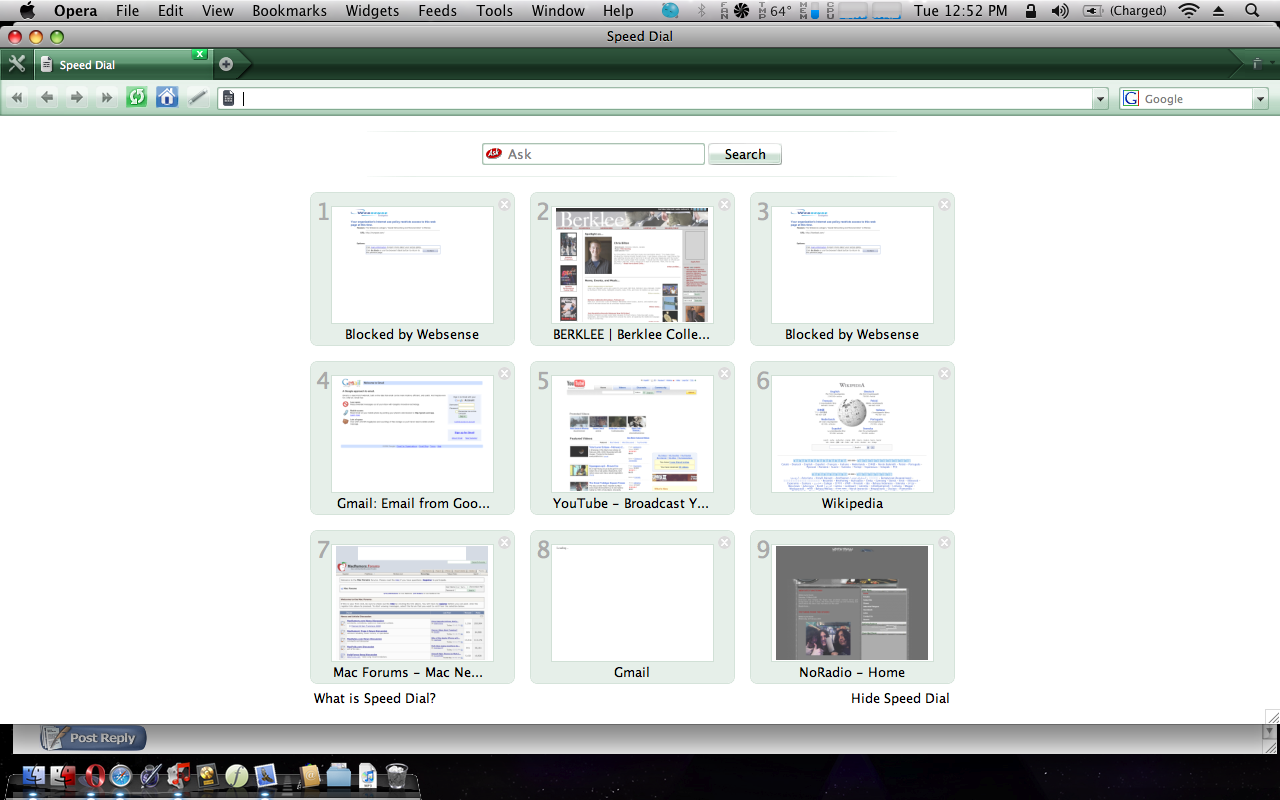Image resolution: width=1280 pixels, height=800 pixels.
Task: Remove Speed Dial entry 1
Action: 504,204
